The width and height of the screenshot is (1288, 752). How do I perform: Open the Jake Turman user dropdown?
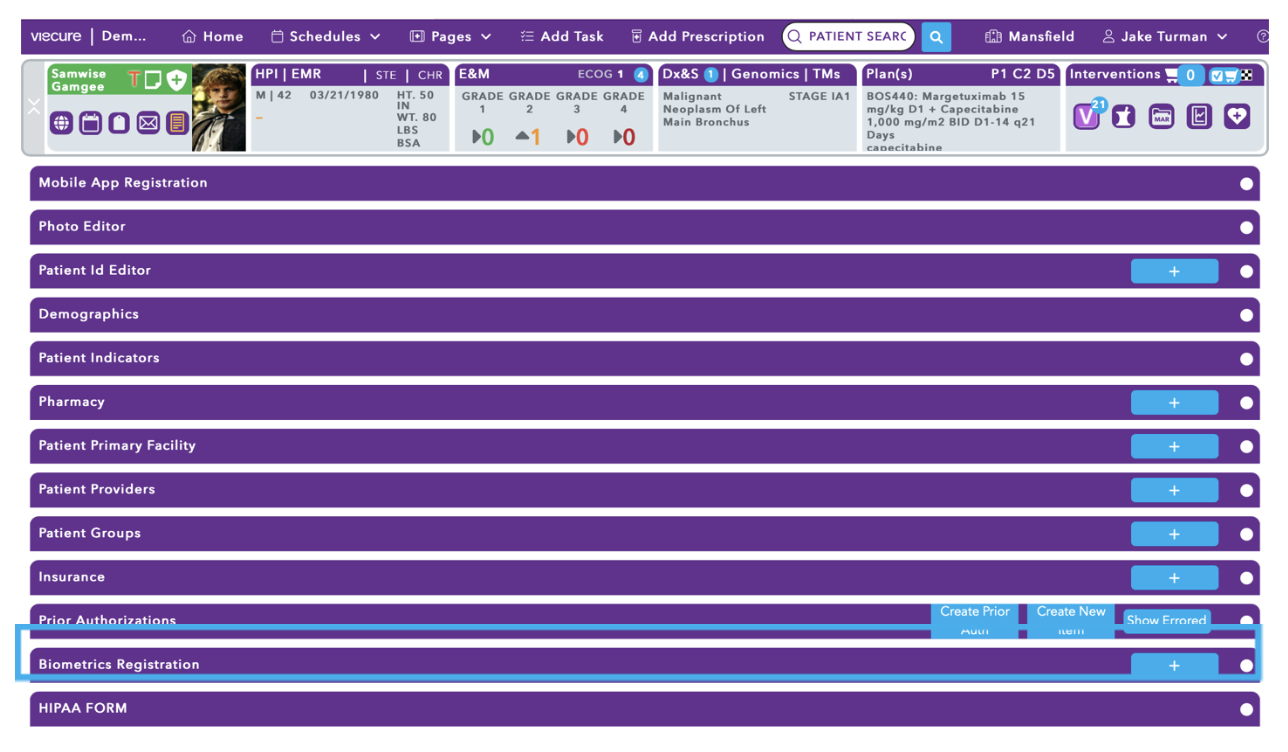(1165, 36)
